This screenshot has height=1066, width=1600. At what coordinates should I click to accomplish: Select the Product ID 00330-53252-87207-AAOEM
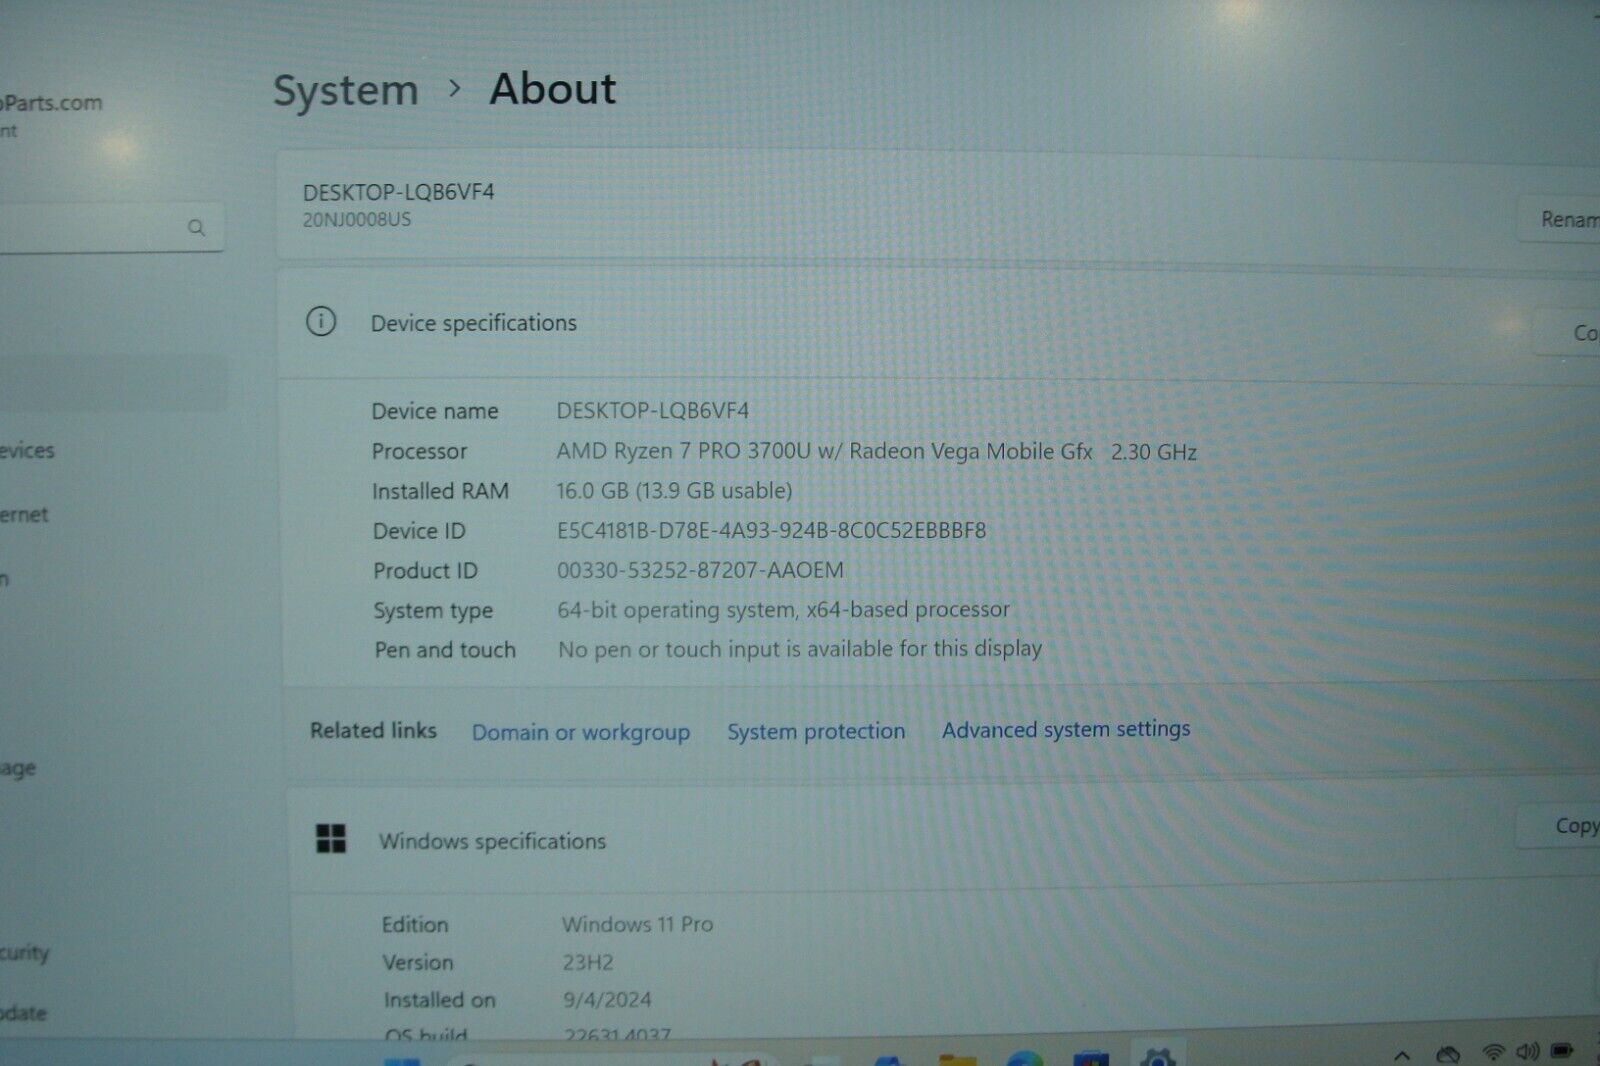[701, 570]
